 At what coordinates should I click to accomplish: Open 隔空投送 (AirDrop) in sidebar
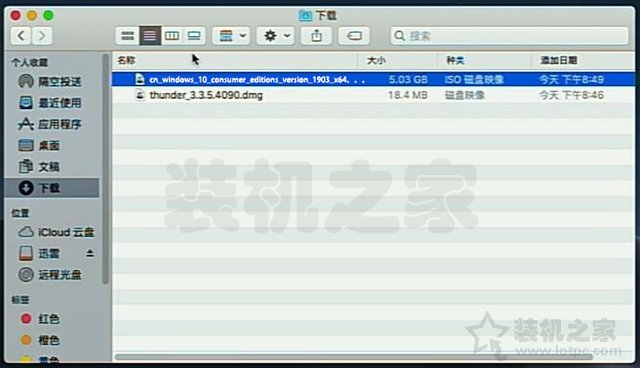pyautogui.click(x=51, y=82)
